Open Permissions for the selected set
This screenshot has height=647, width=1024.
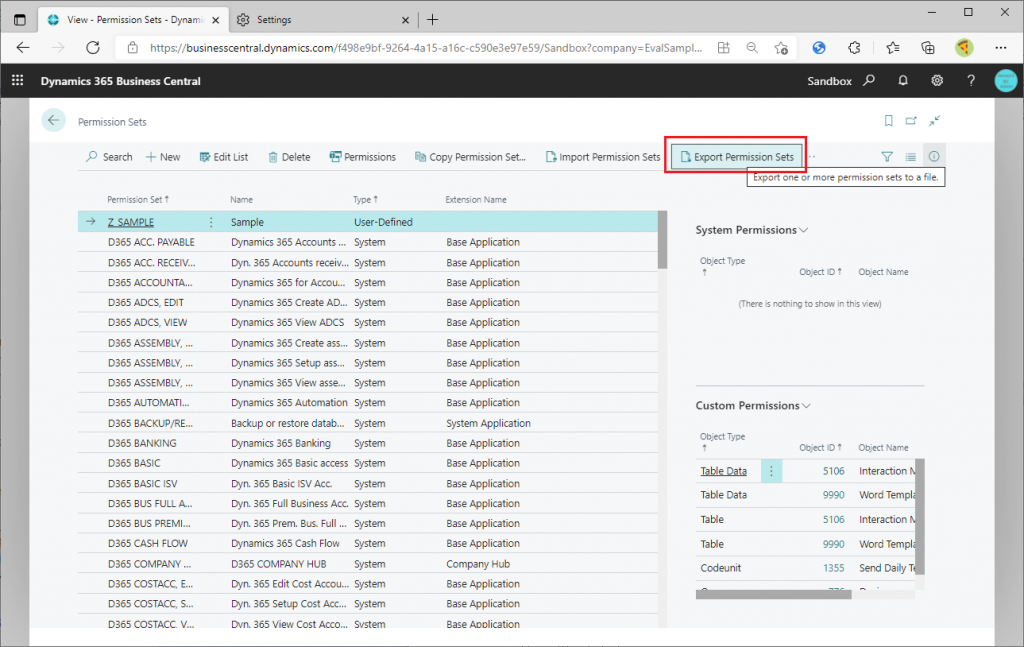click(363, 157)
